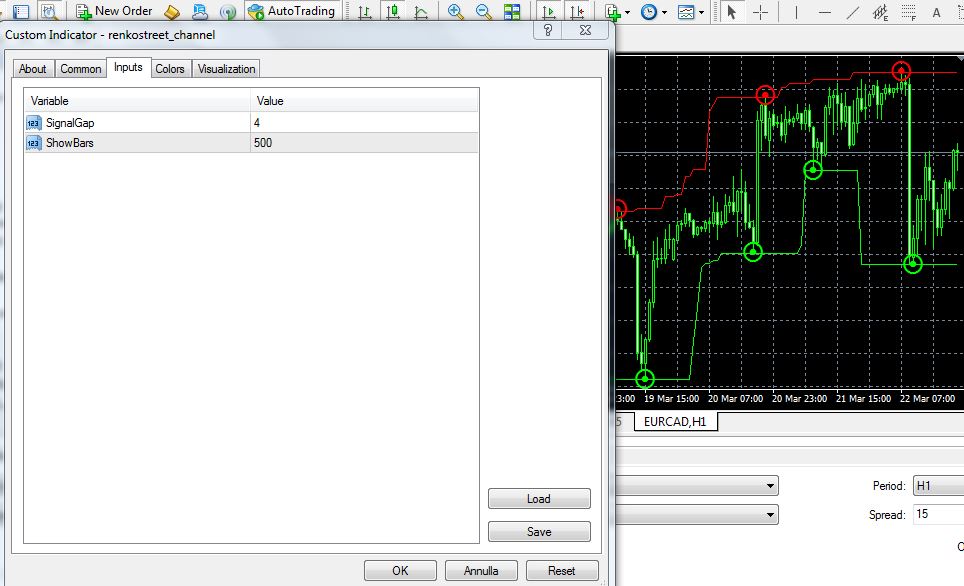Open the Visualization tab

(226, 69)
